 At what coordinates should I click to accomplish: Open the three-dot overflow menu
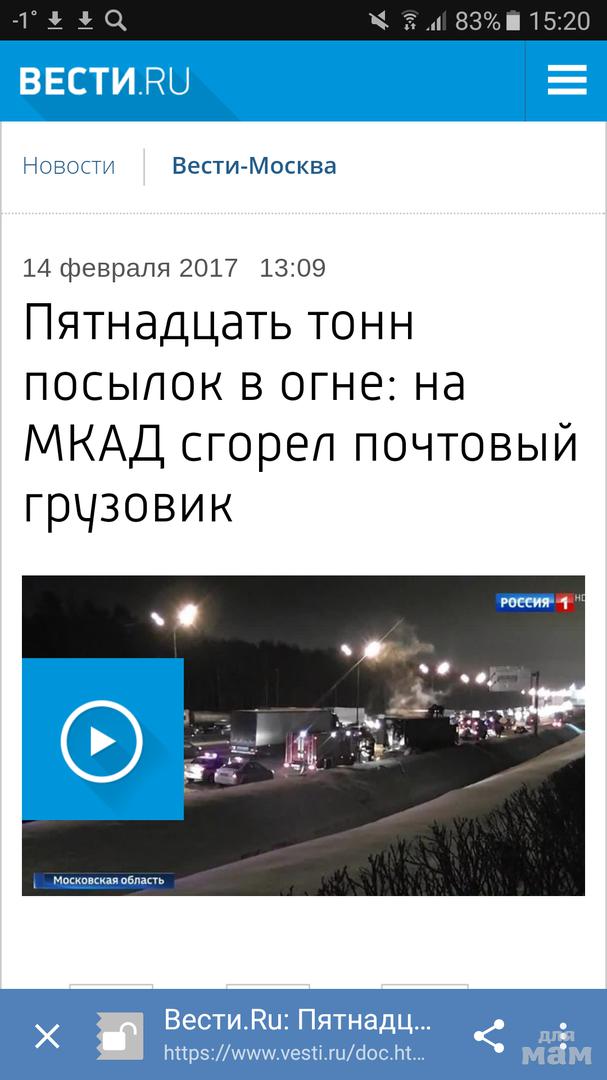pyautogui.click(x=564, y=1035)
